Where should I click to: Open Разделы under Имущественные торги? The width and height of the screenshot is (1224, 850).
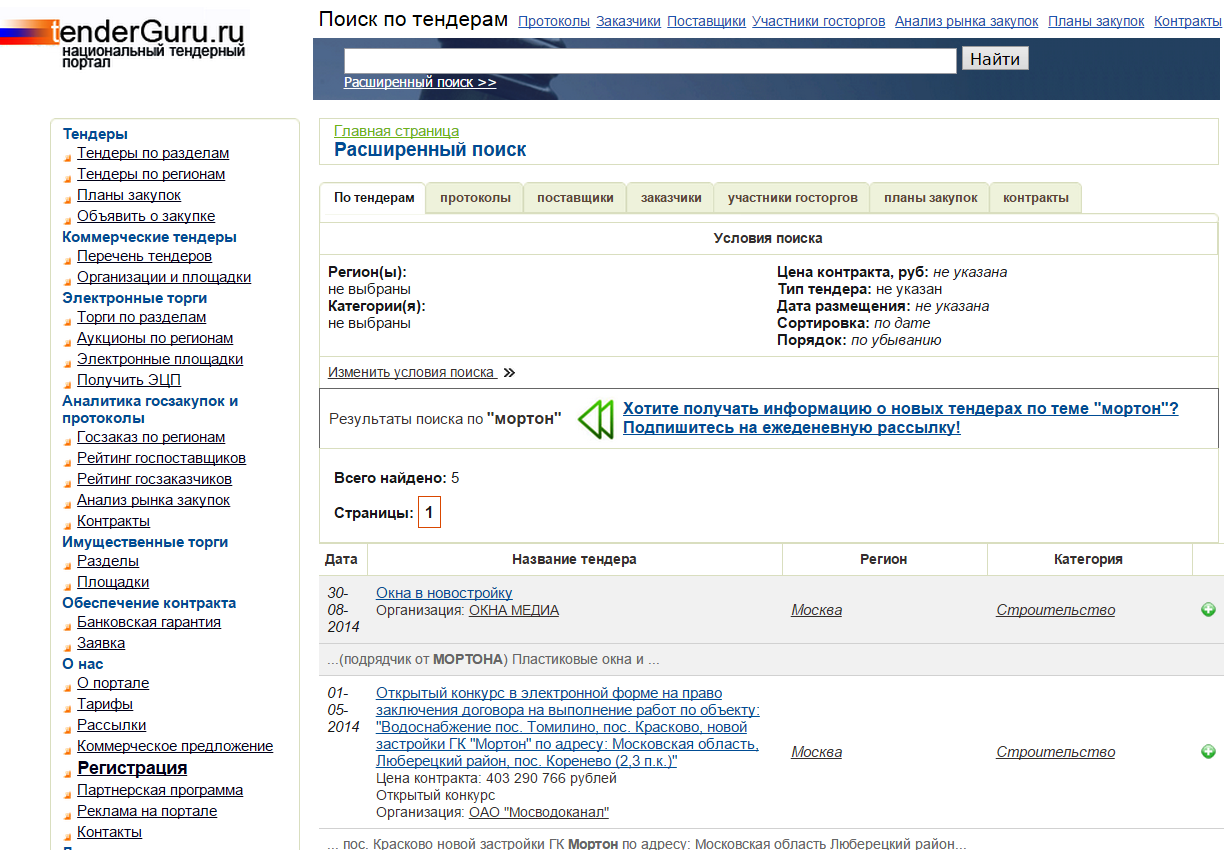tap(108, 561)
